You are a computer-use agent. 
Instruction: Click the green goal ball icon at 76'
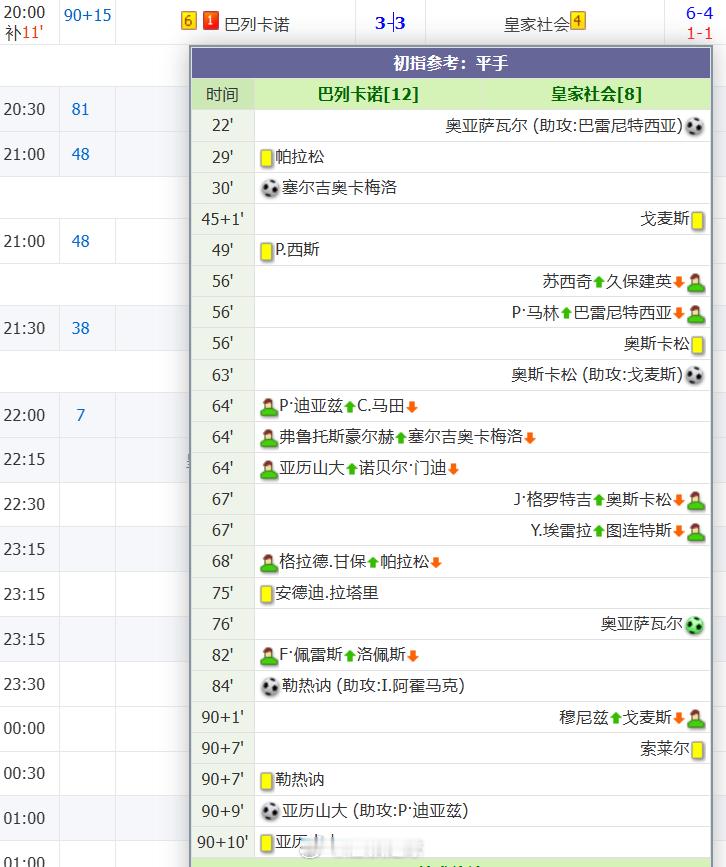point(694,625)
